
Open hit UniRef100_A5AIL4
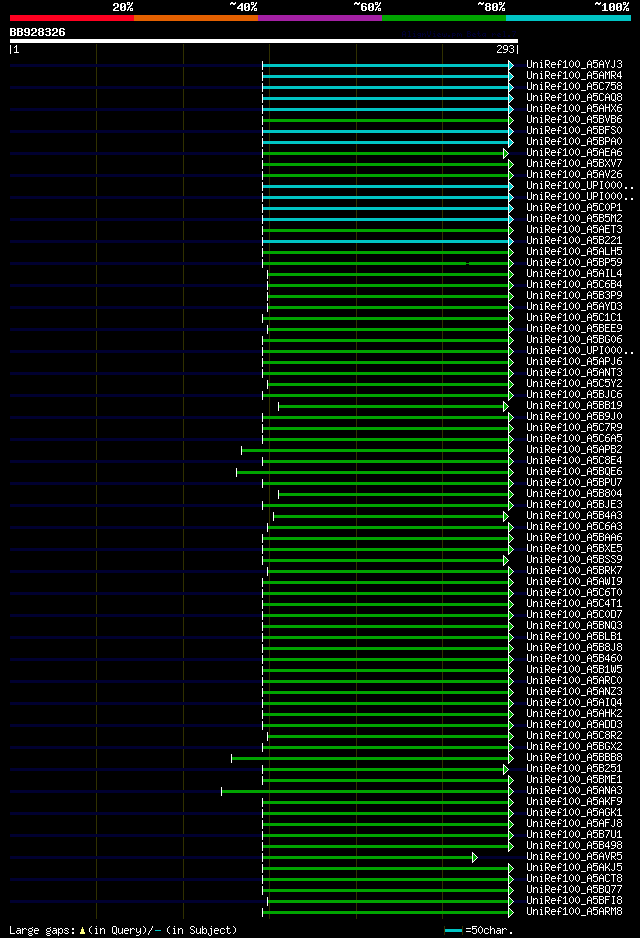pos(574,273)
